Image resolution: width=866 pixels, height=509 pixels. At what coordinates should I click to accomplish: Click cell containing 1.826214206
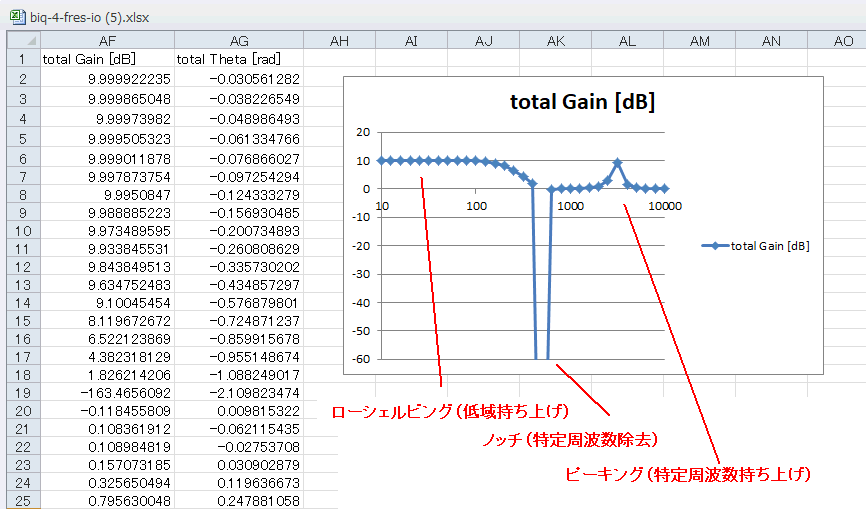107,375
